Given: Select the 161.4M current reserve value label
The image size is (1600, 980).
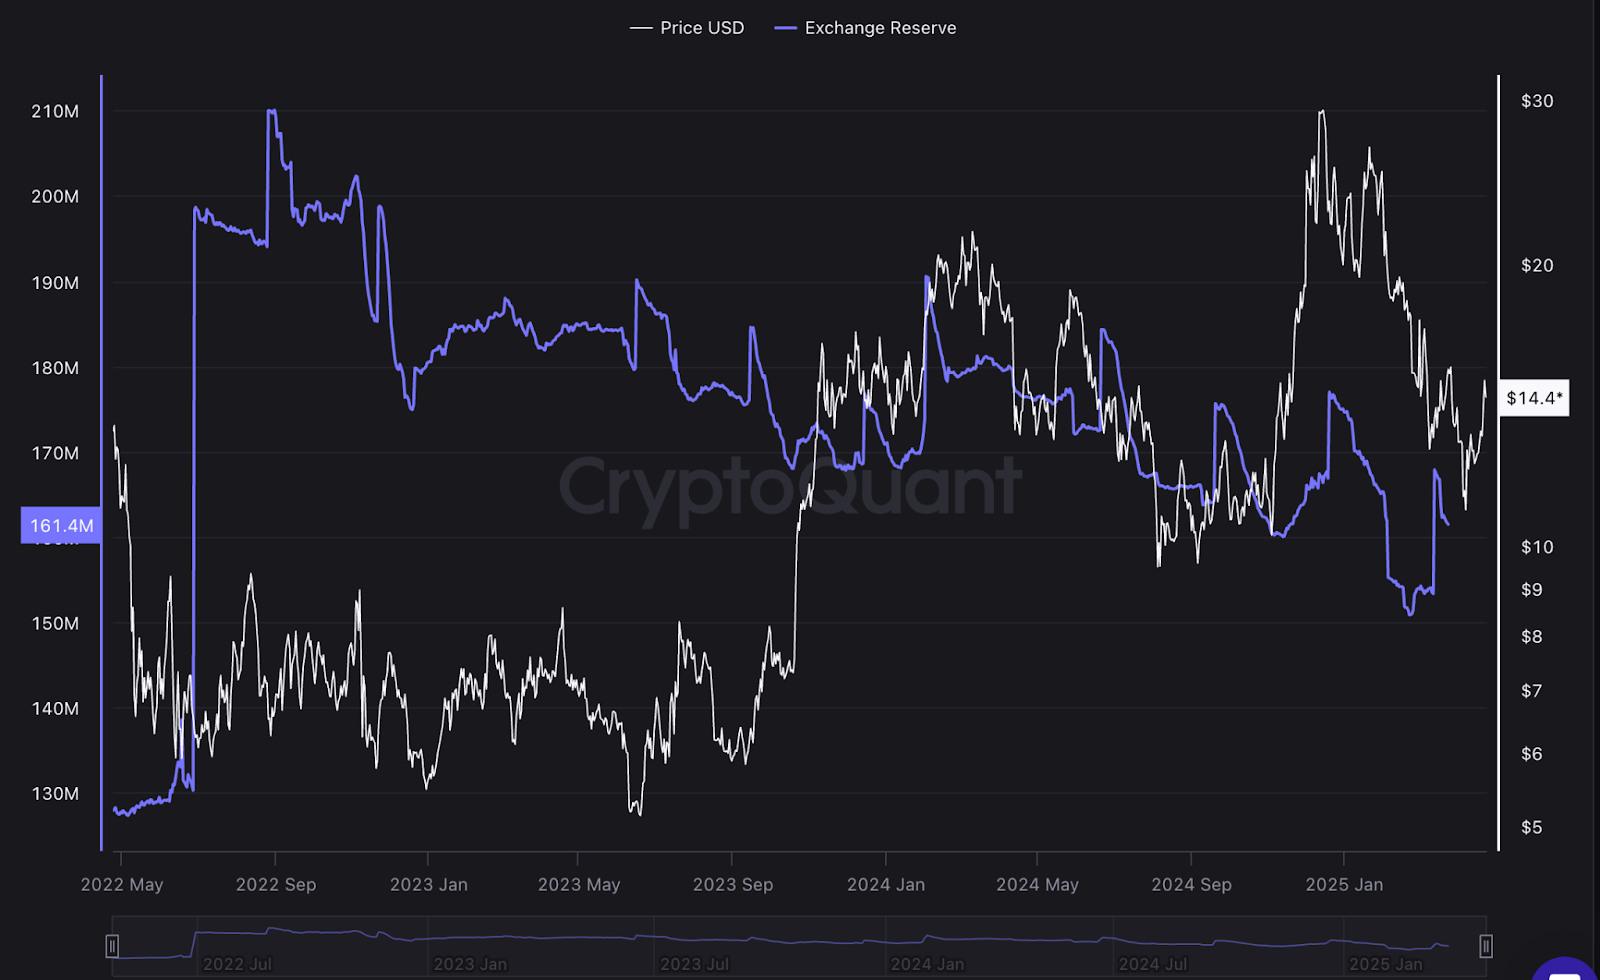Looking at the screenshot, I should [x=61, y=526].
